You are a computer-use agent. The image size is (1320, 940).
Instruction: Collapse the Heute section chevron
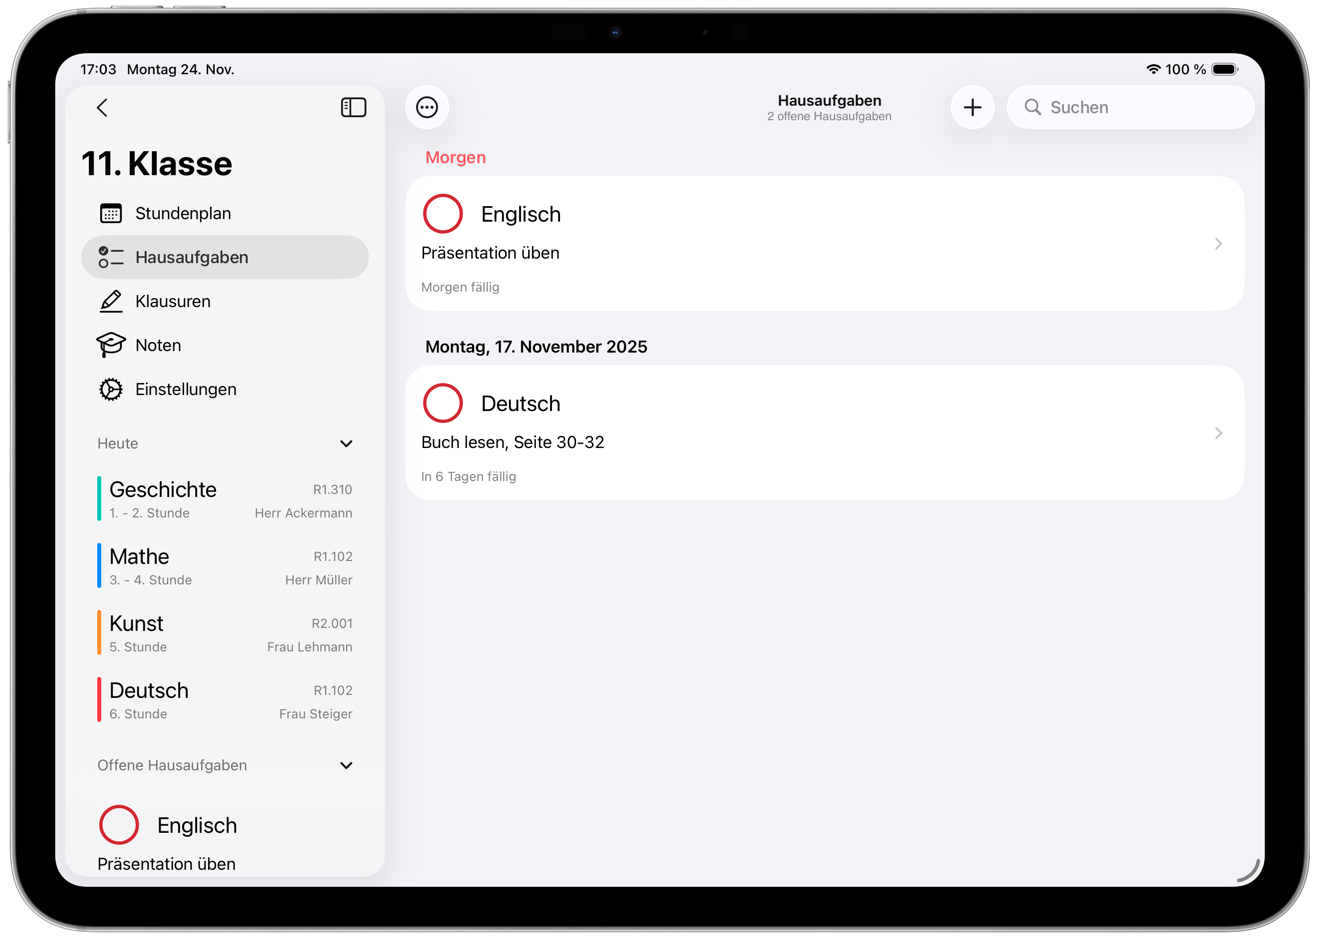[x=346, y=444]
